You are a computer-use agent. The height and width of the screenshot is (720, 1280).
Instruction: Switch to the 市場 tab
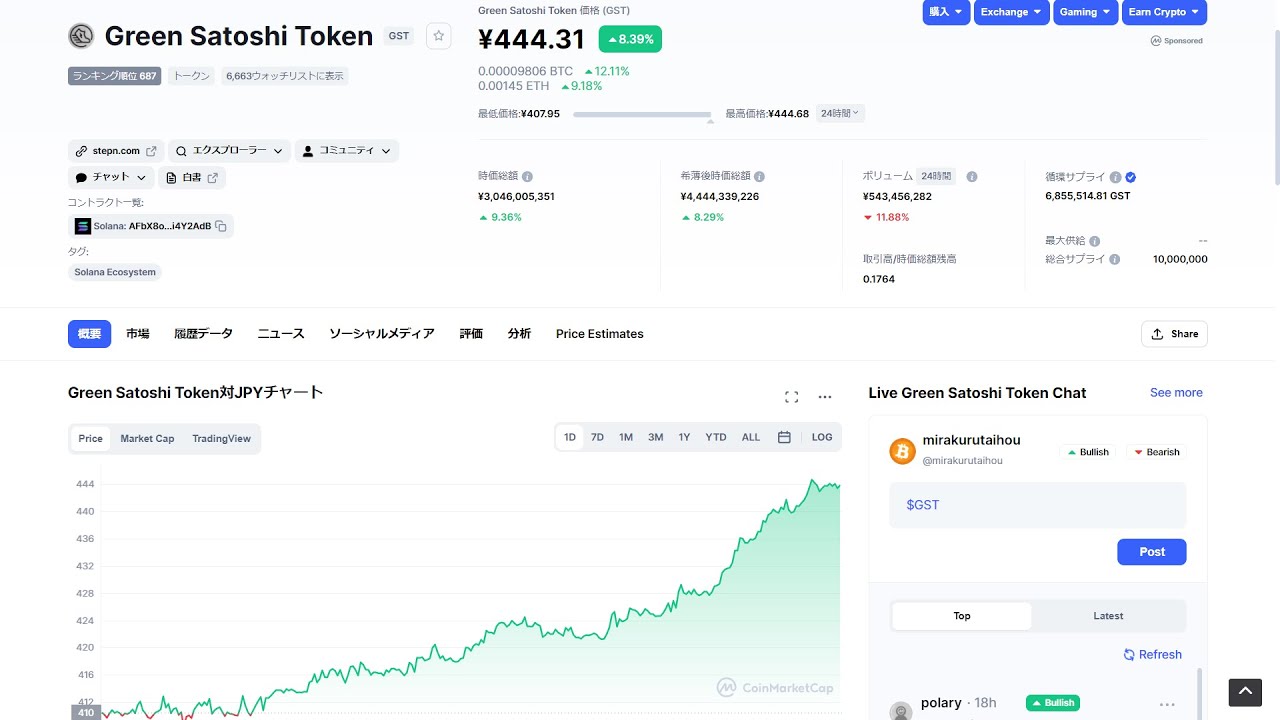[138, 334]
